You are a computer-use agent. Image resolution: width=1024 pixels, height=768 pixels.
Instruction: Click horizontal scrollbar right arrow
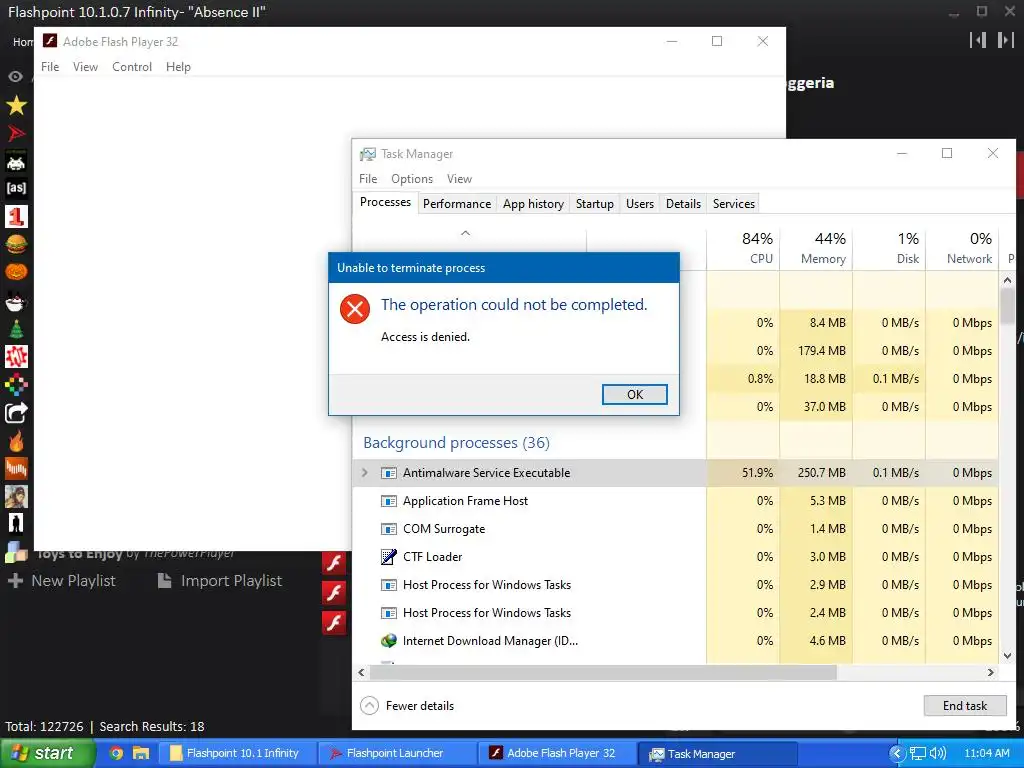coord(991,672)
